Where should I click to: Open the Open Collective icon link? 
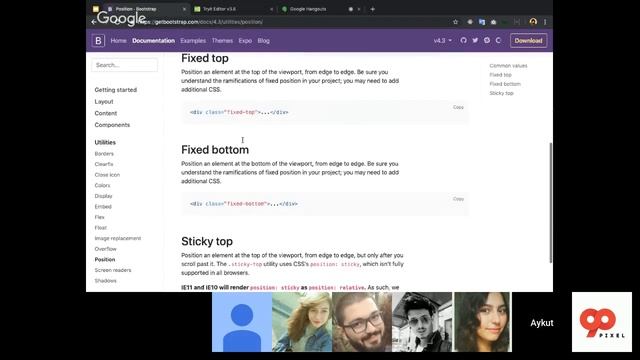(x=498, y=40)
